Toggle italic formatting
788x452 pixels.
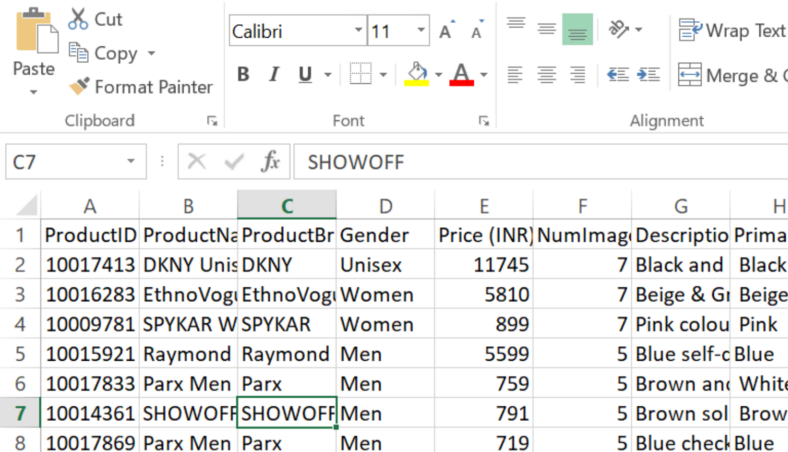[x=273, y=74]
